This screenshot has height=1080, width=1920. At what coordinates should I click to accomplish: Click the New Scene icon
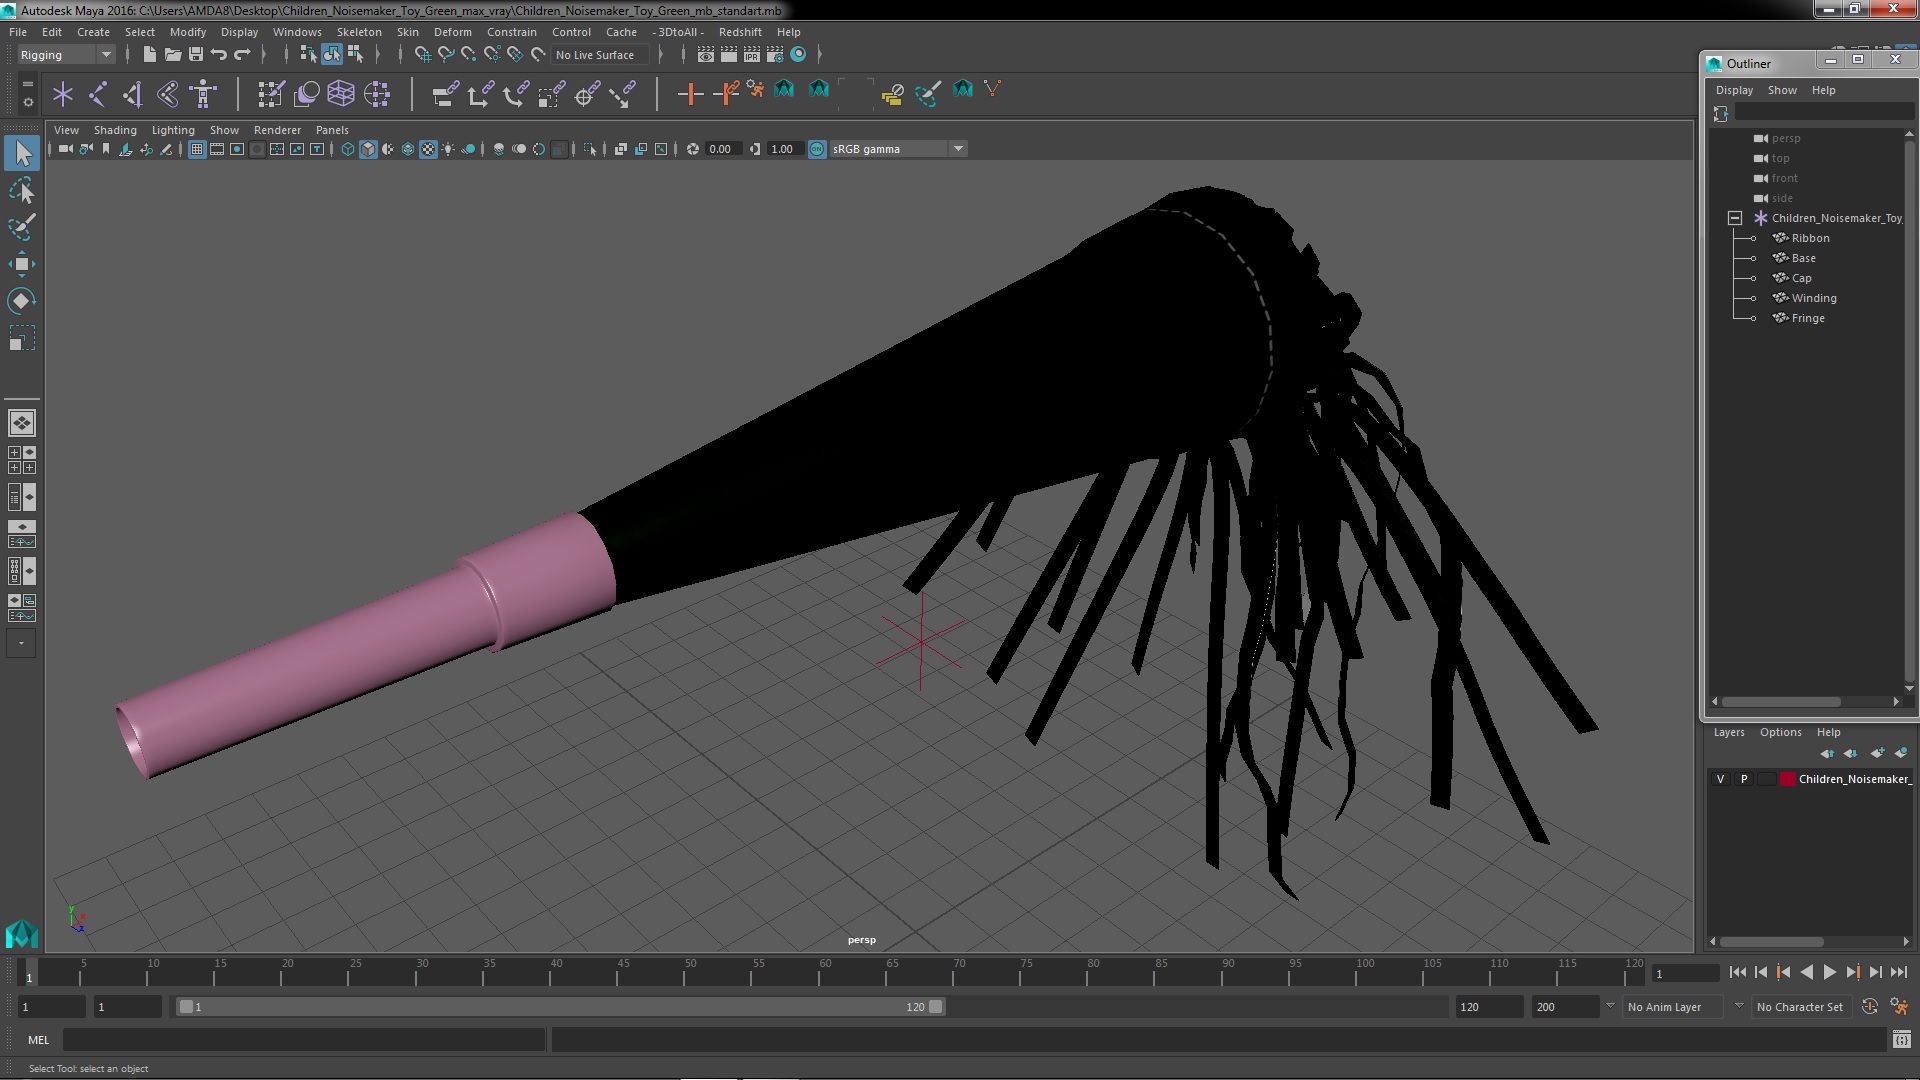click(149, 54)
